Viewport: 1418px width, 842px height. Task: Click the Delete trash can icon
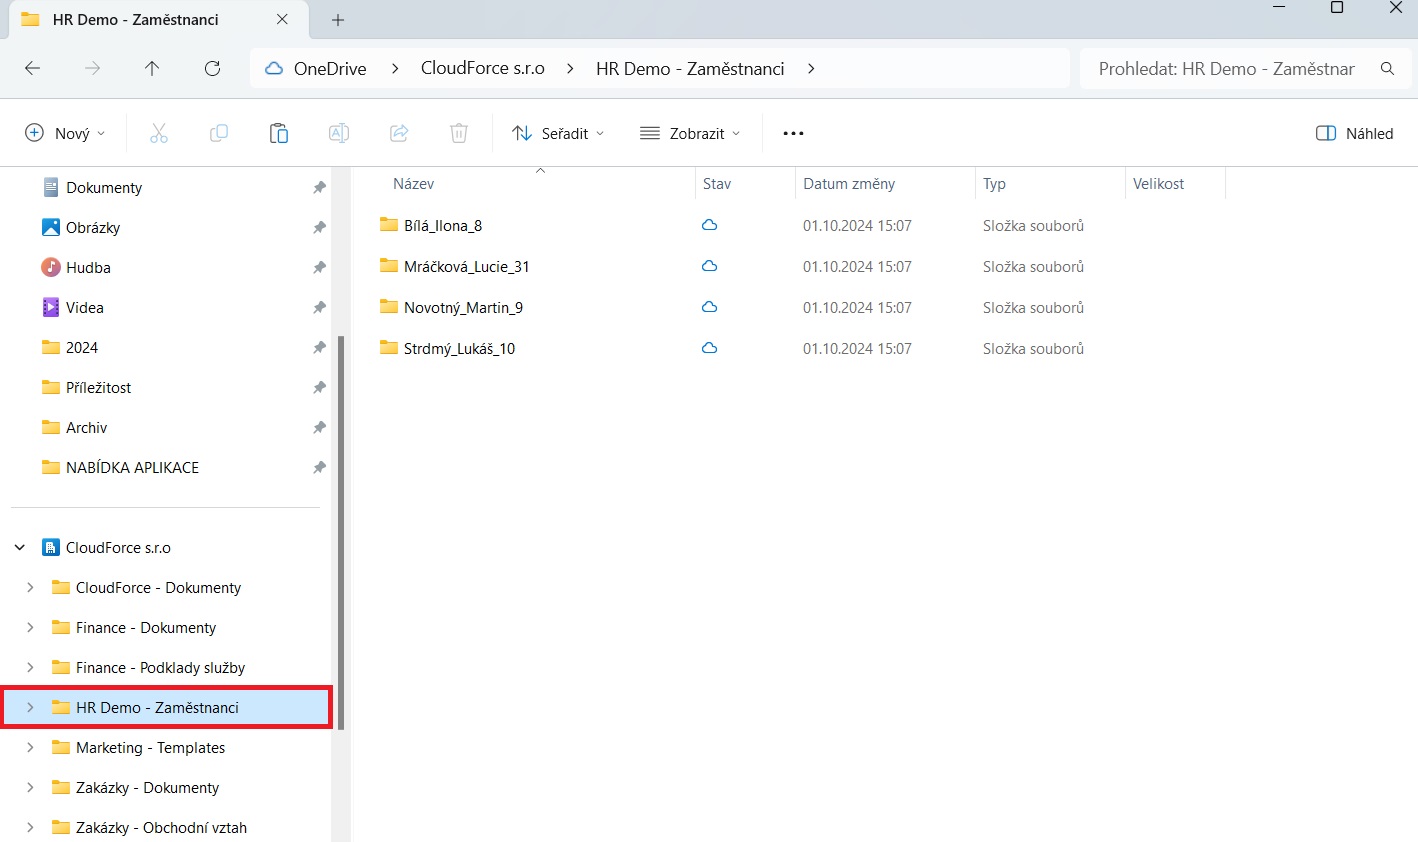[x=459, y=133]
